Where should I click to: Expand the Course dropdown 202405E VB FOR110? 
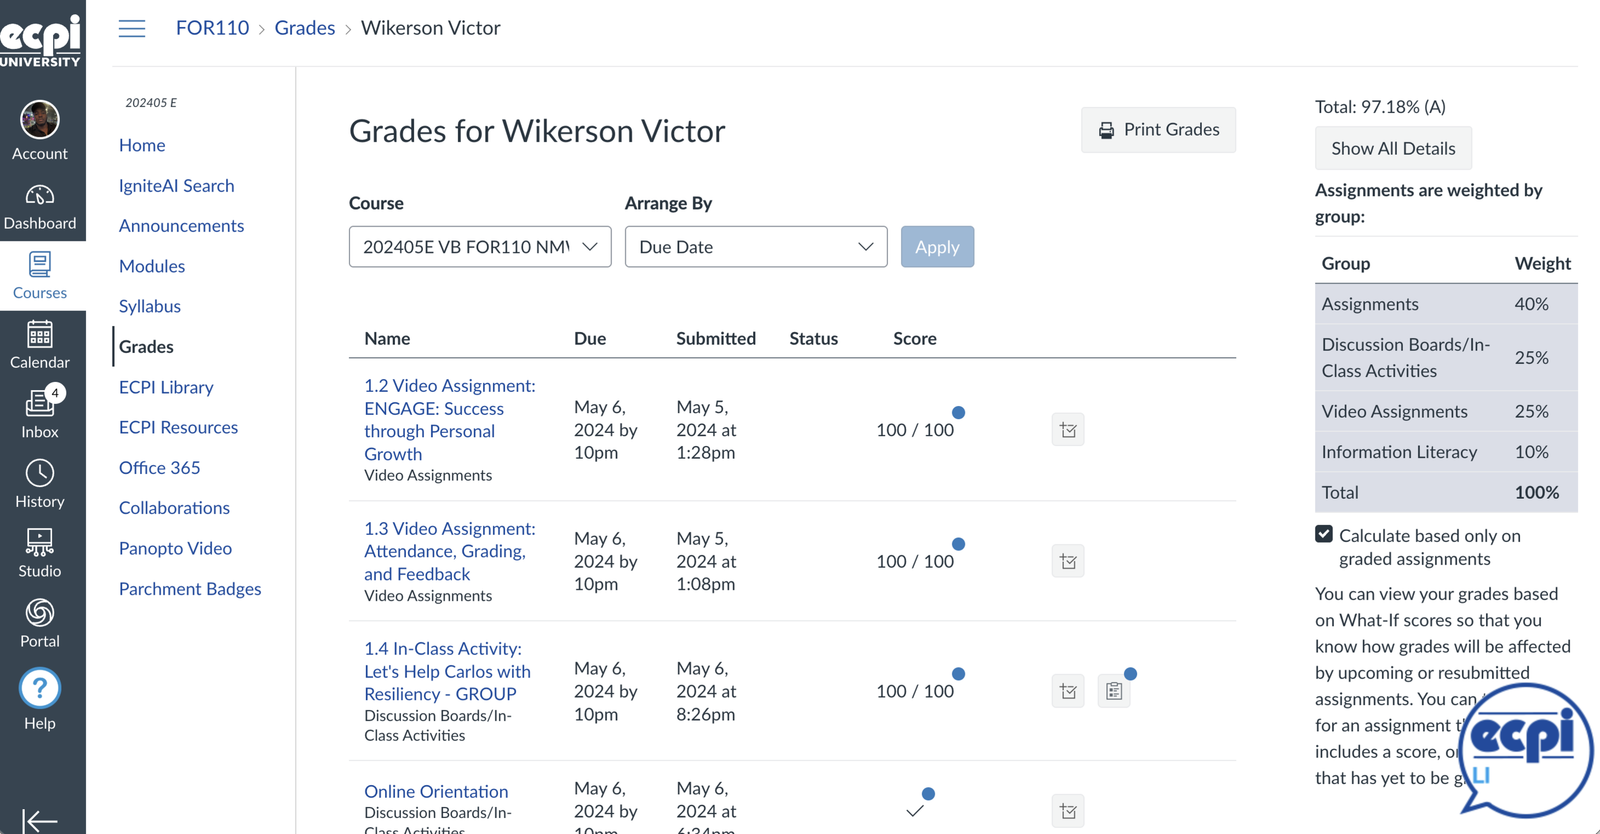(480, 247)
